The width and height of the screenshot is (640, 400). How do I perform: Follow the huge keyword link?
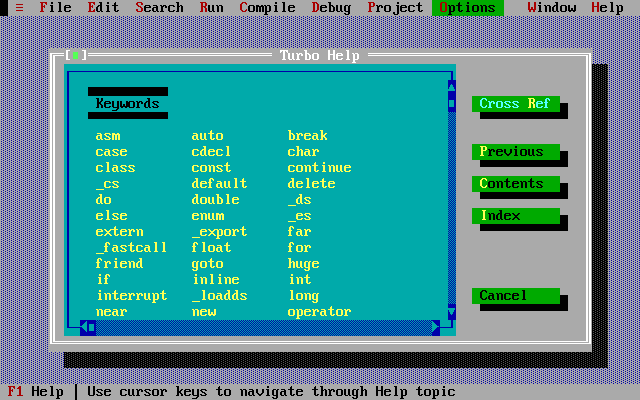(303, 264)
